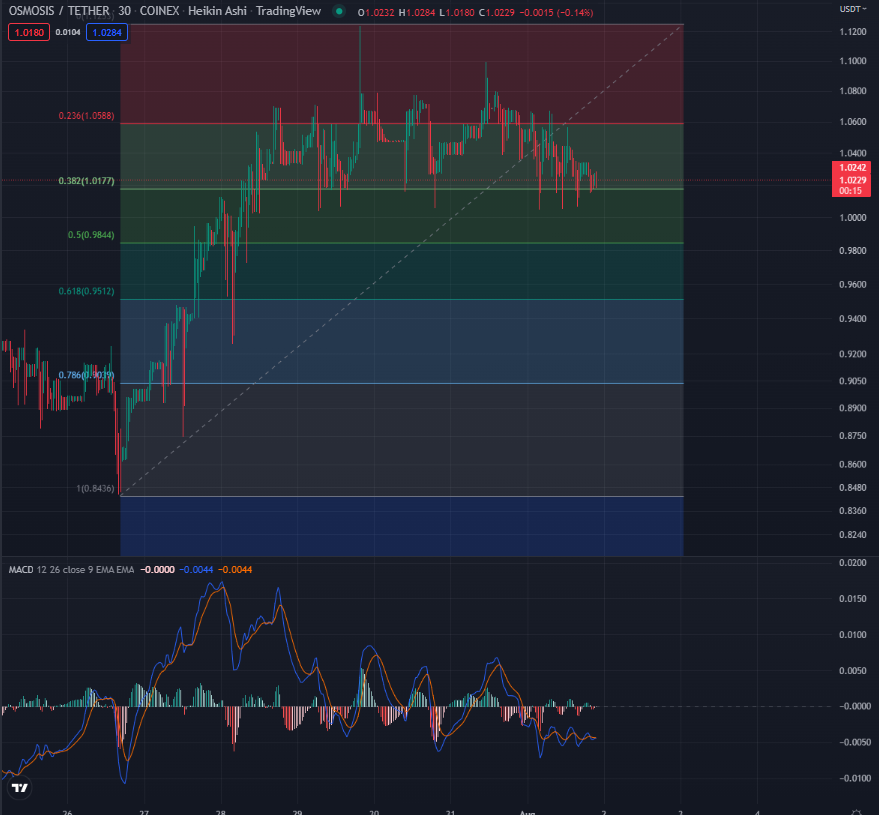Viewport: 879px width, 815px height.
Task: Click the 1.1200 price scale label
Action: point(853,32)
